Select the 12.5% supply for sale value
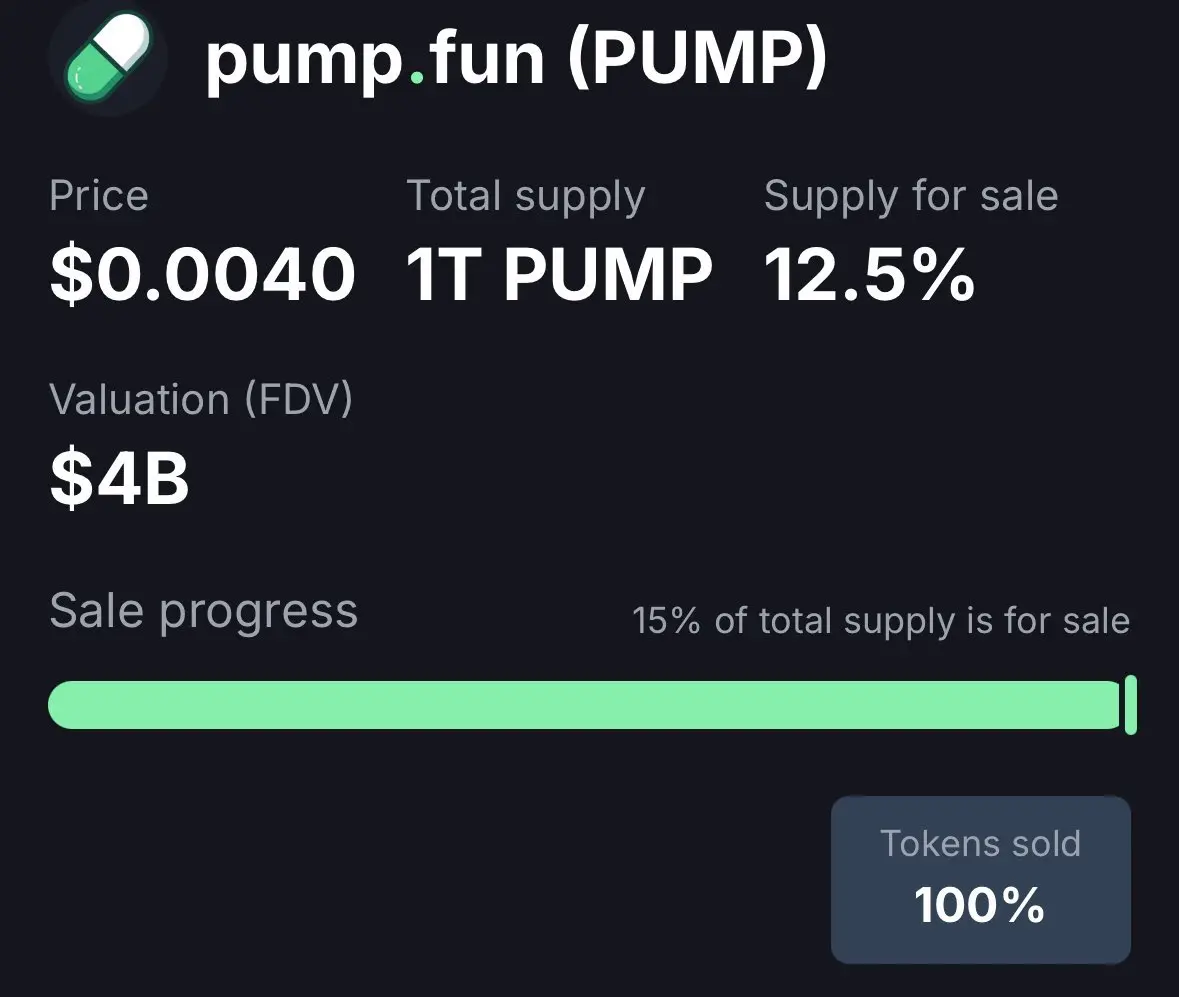 [x=869, y=275]
